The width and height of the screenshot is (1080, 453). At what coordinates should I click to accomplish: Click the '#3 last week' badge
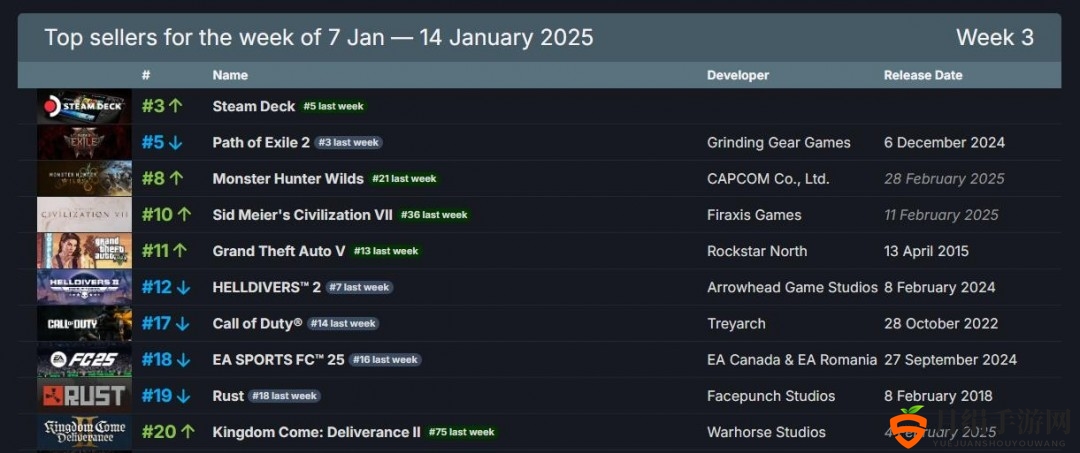349,143
